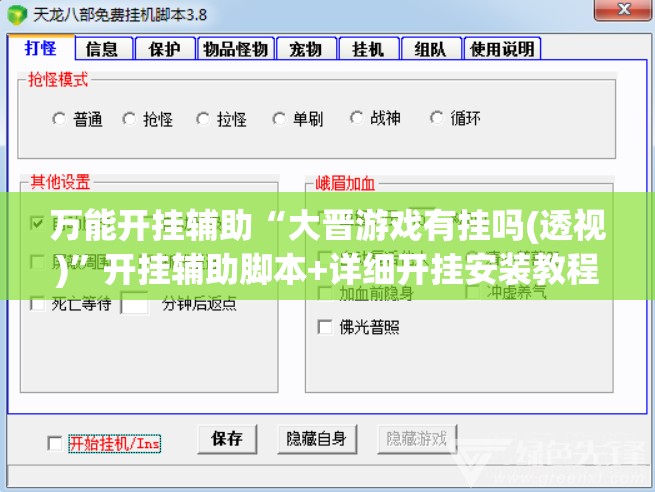
Task: Select the 拉怪 radio button
Action: pos(203,119)
